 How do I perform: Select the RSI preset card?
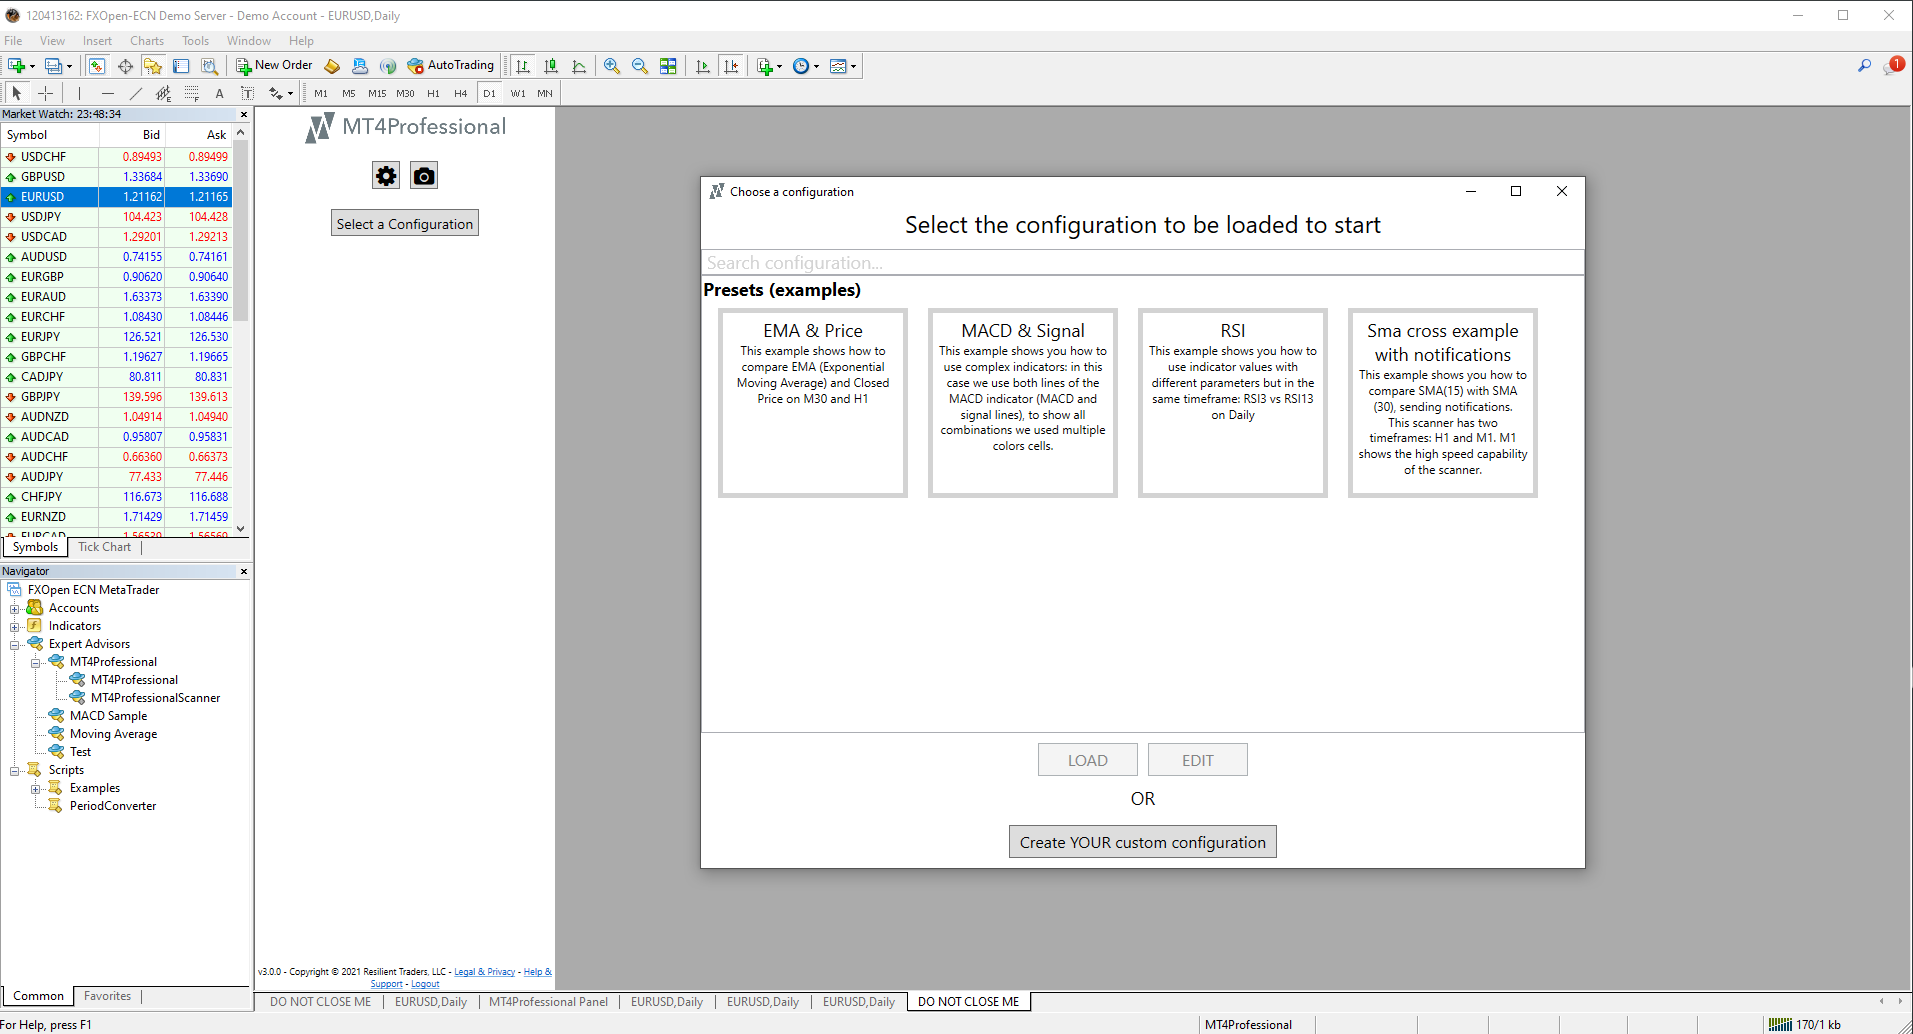coord(1233,403)
